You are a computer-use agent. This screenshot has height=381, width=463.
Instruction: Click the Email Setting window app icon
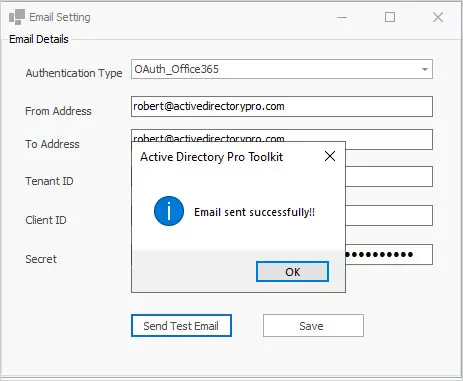pyautogui.click(x=17, y=17)
